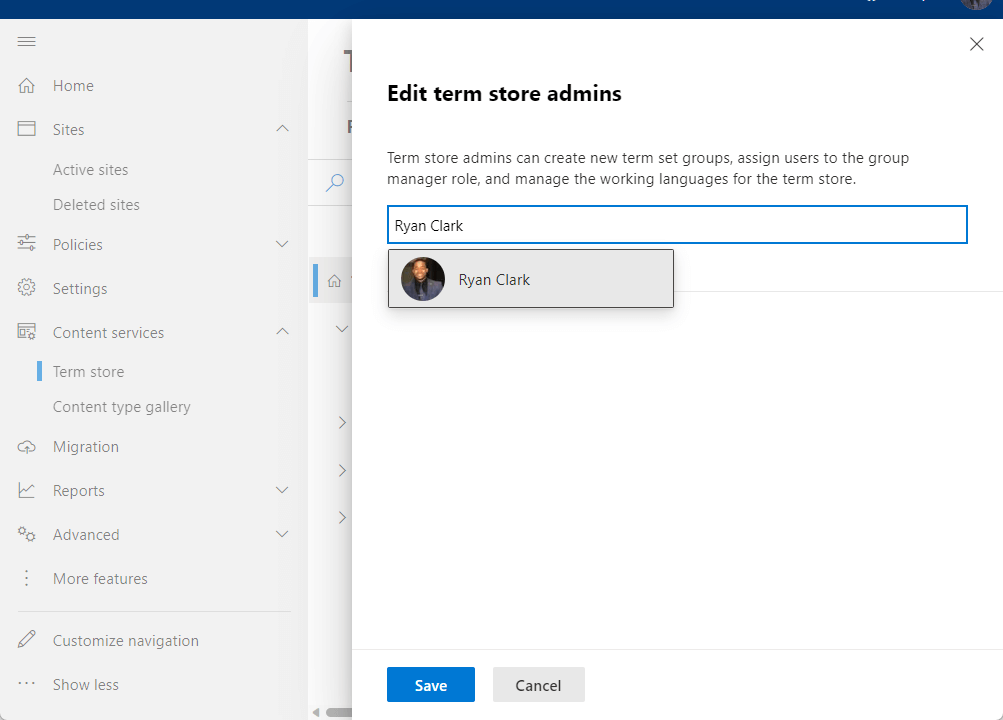Click the Sites label
This screenshot has width=1003, height=720.
[x=68, y=130]
